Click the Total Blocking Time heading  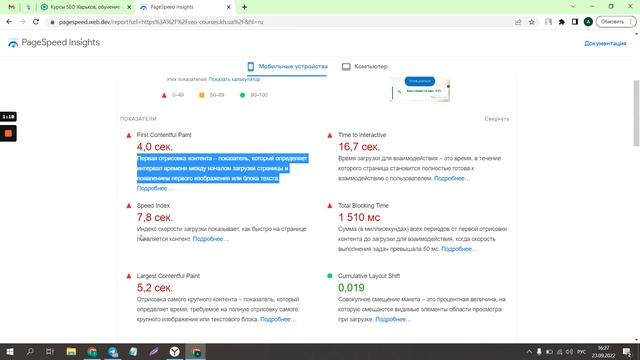point(363,205)
